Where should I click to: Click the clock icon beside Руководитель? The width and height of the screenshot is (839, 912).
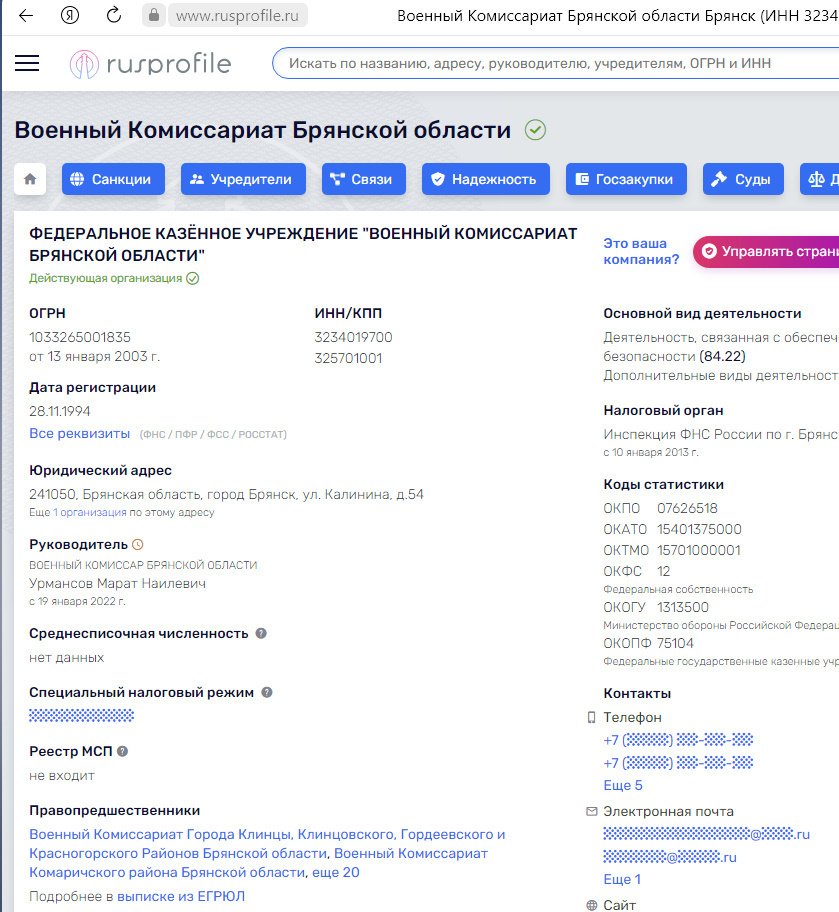coord(138,545)
